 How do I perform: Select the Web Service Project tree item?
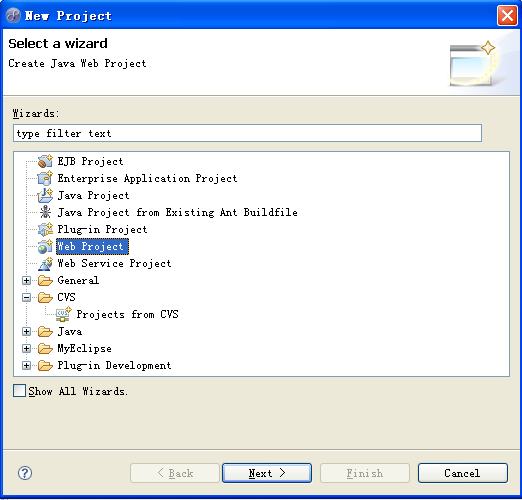pos(114,263)
